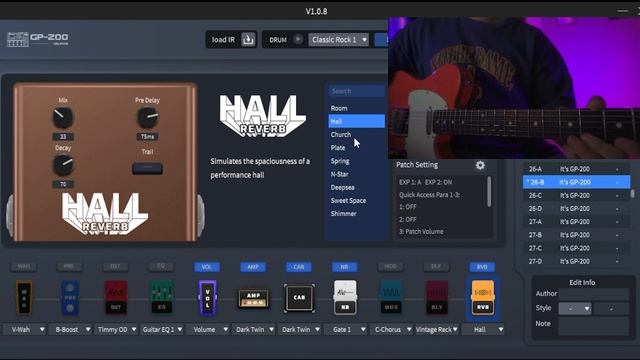Toggle the VOL module off
640x360 pixels.
207,267
